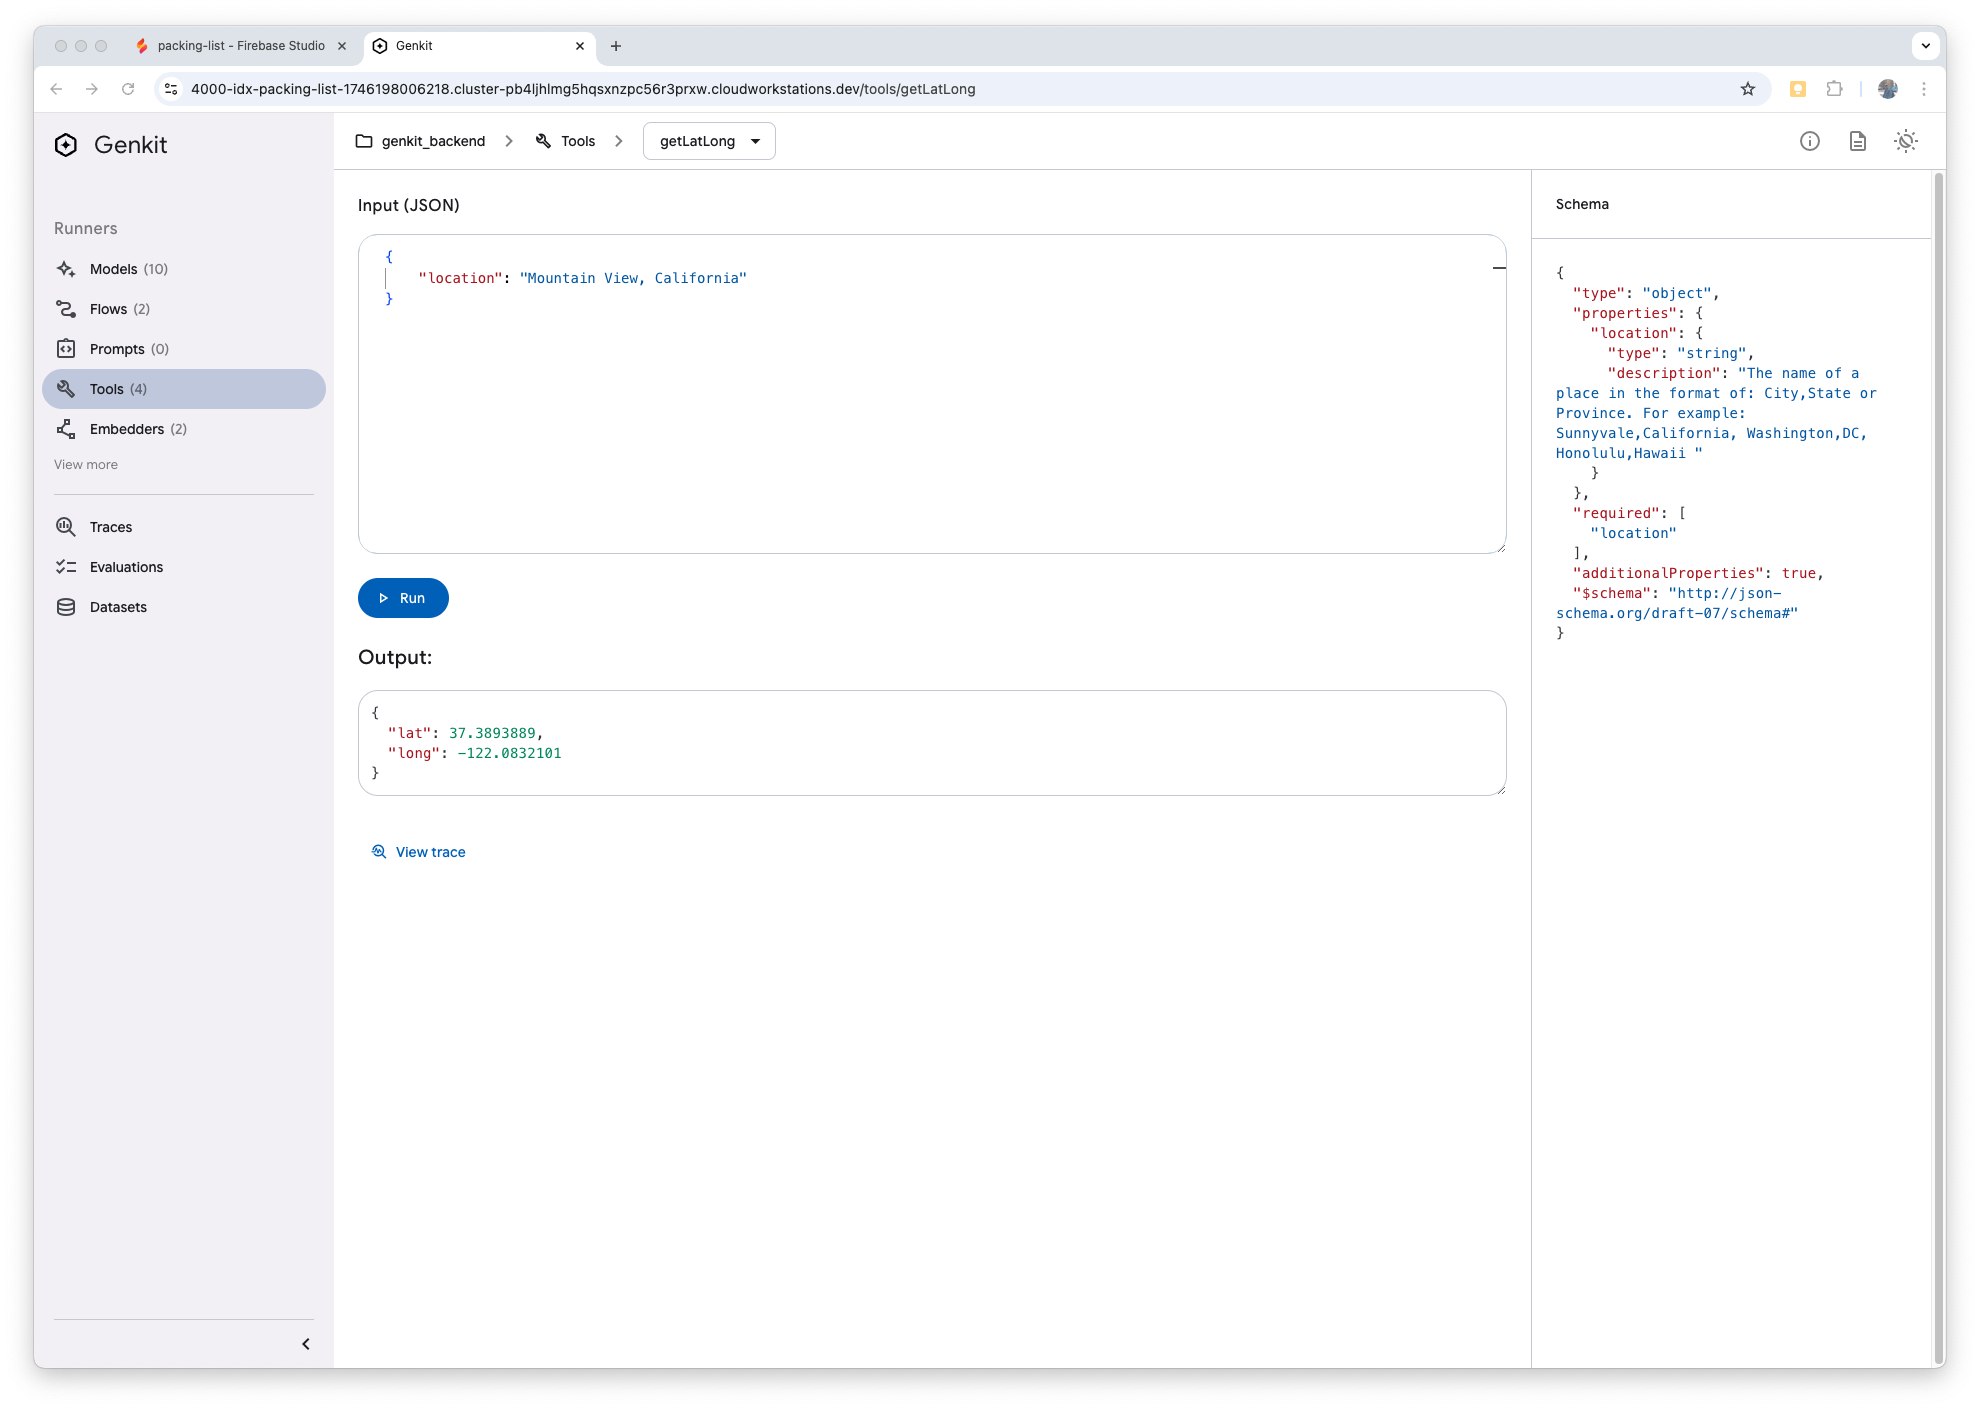The width and height of the screenshot is (1980, 1410).
Task: Click the Genkit logo icon
Action: [66, 145]
